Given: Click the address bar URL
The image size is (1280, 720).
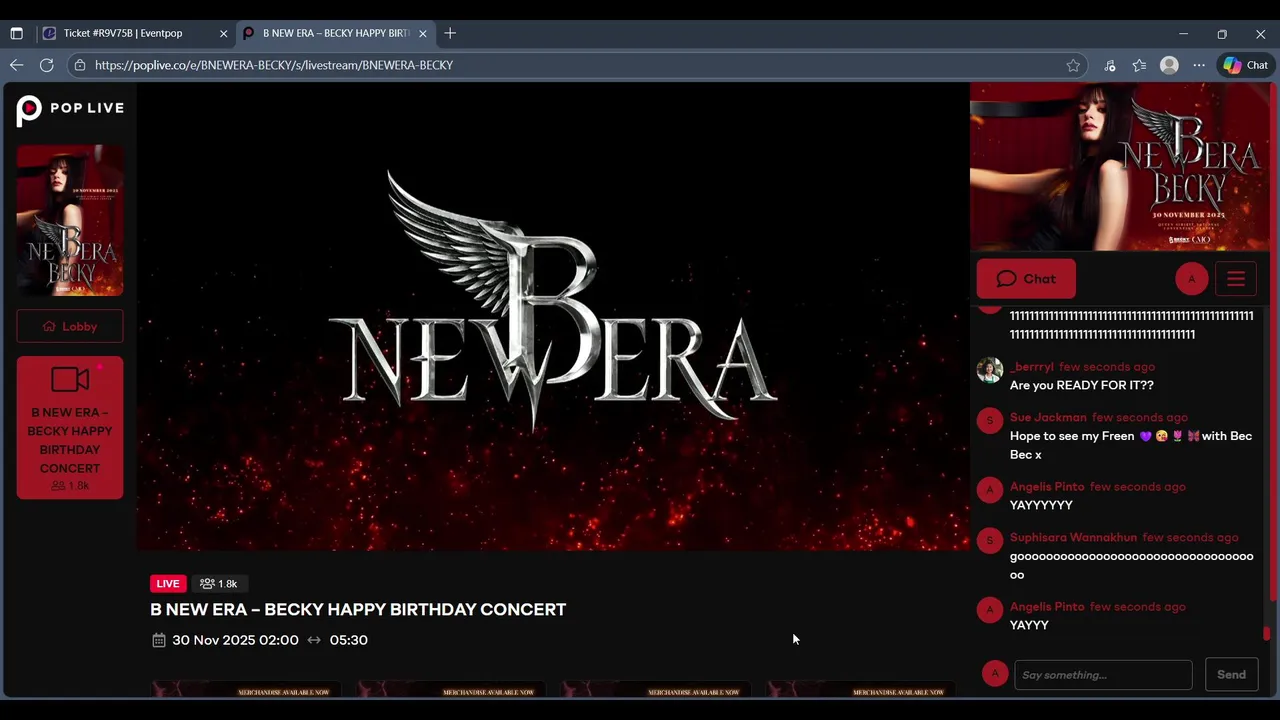Looking at the screenshot, I should [x=274, y=65].
